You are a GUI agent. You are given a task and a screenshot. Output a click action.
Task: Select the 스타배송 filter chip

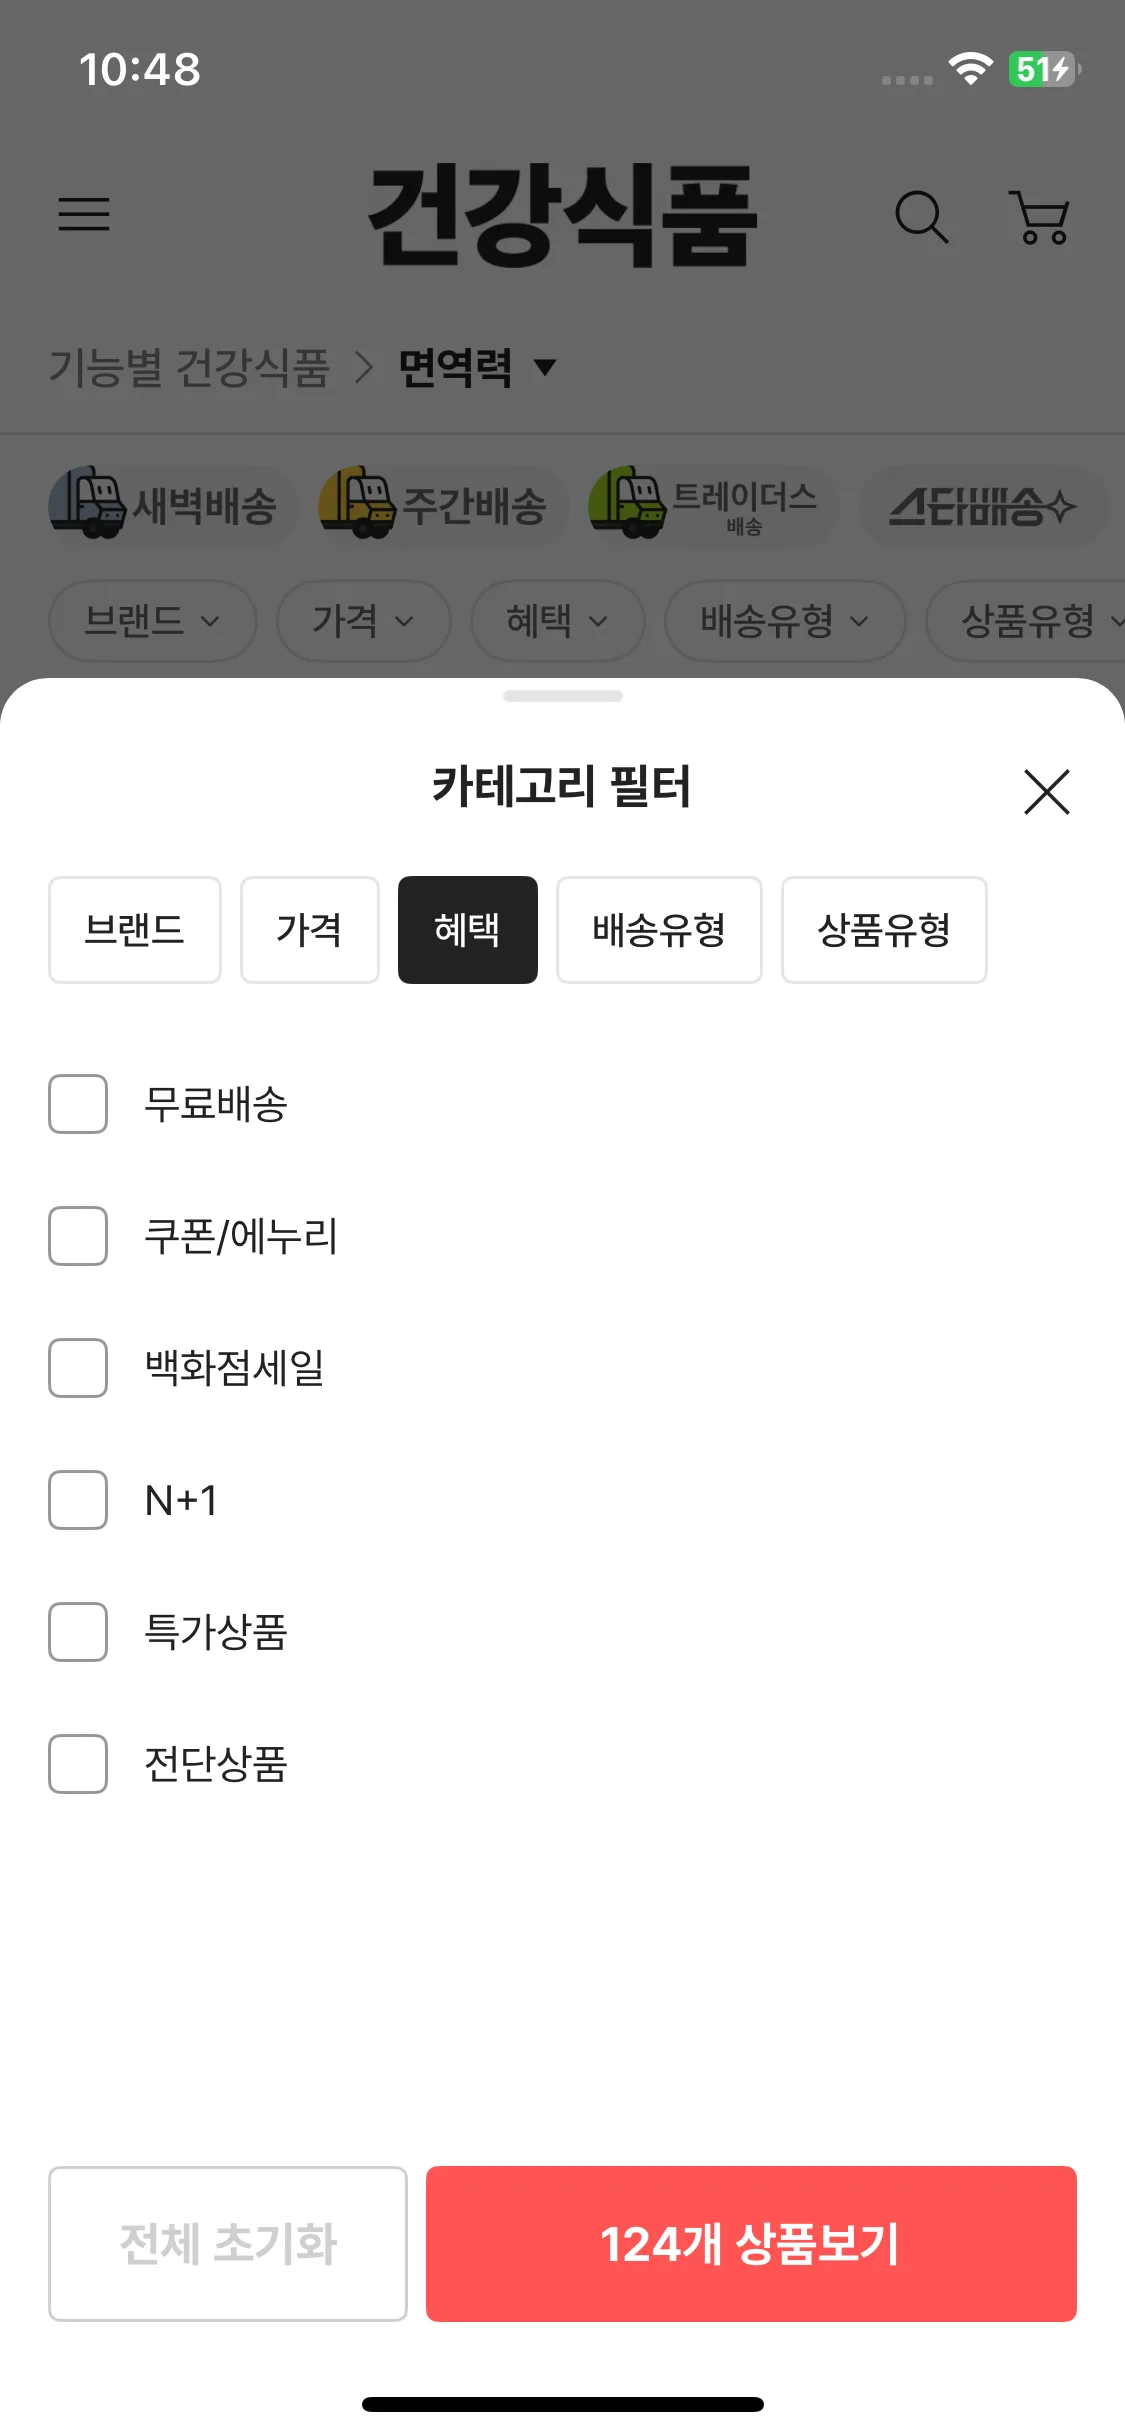pos(982,506)
